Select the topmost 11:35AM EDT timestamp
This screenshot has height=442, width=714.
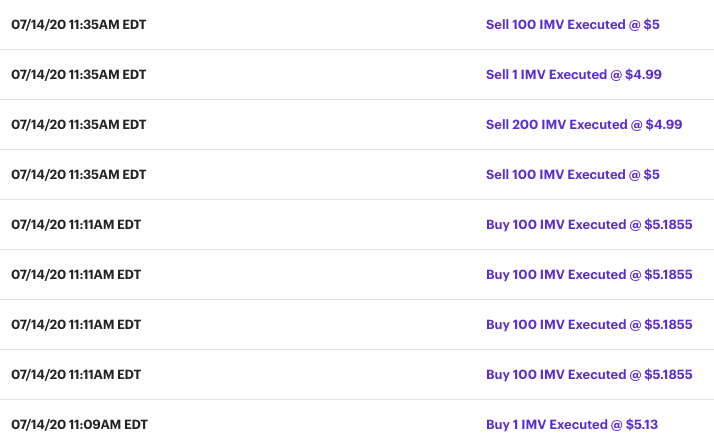79,24
